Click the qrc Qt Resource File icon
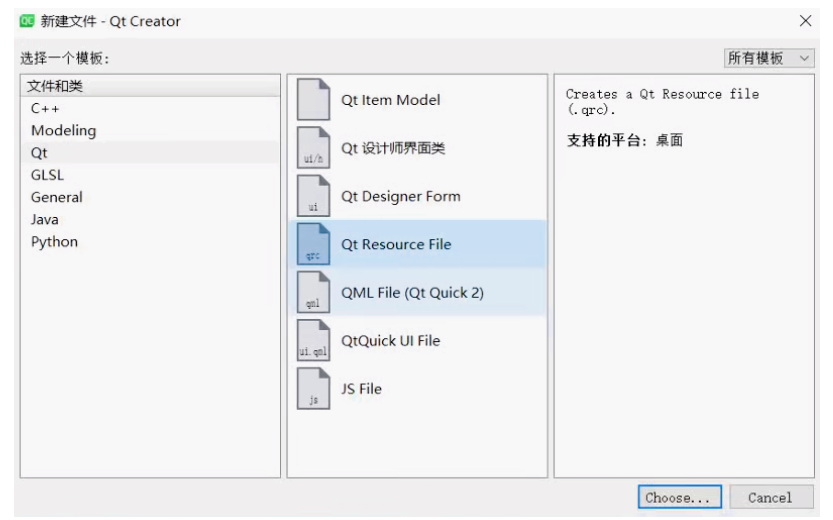 coord(313,244)
